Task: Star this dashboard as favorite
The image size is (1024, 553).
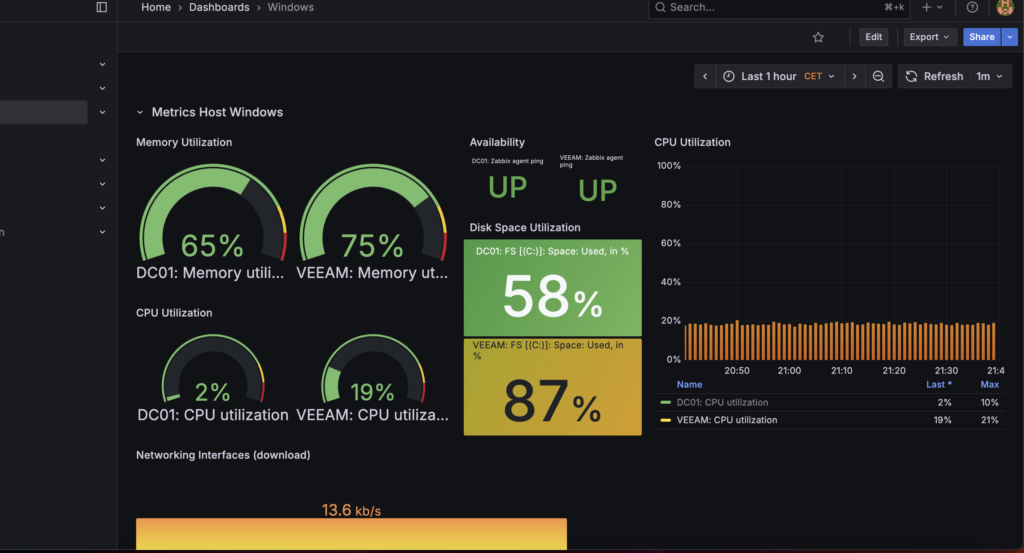Action: [x=818, y=37]
